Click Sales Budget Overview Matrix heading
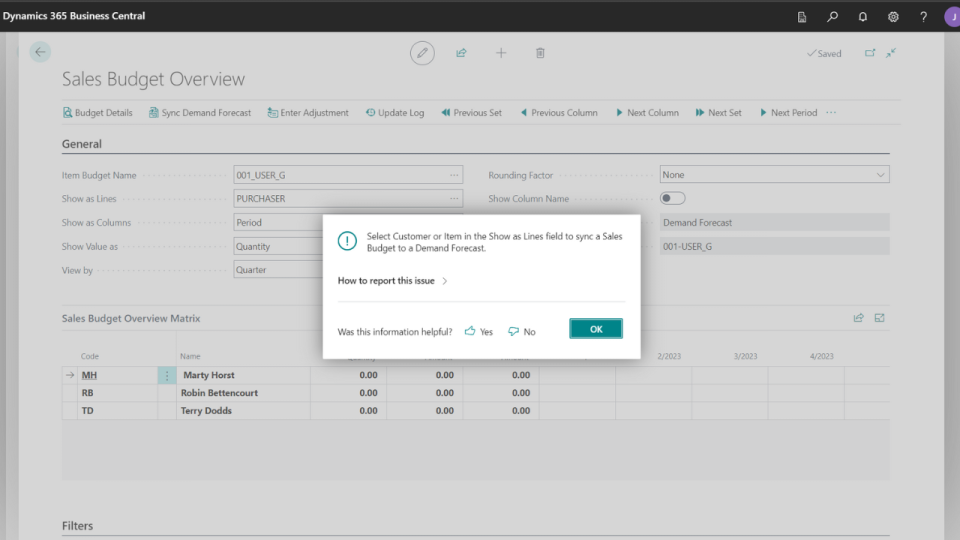This screenshot has height=540, width=960. click(x=131, y=318)
